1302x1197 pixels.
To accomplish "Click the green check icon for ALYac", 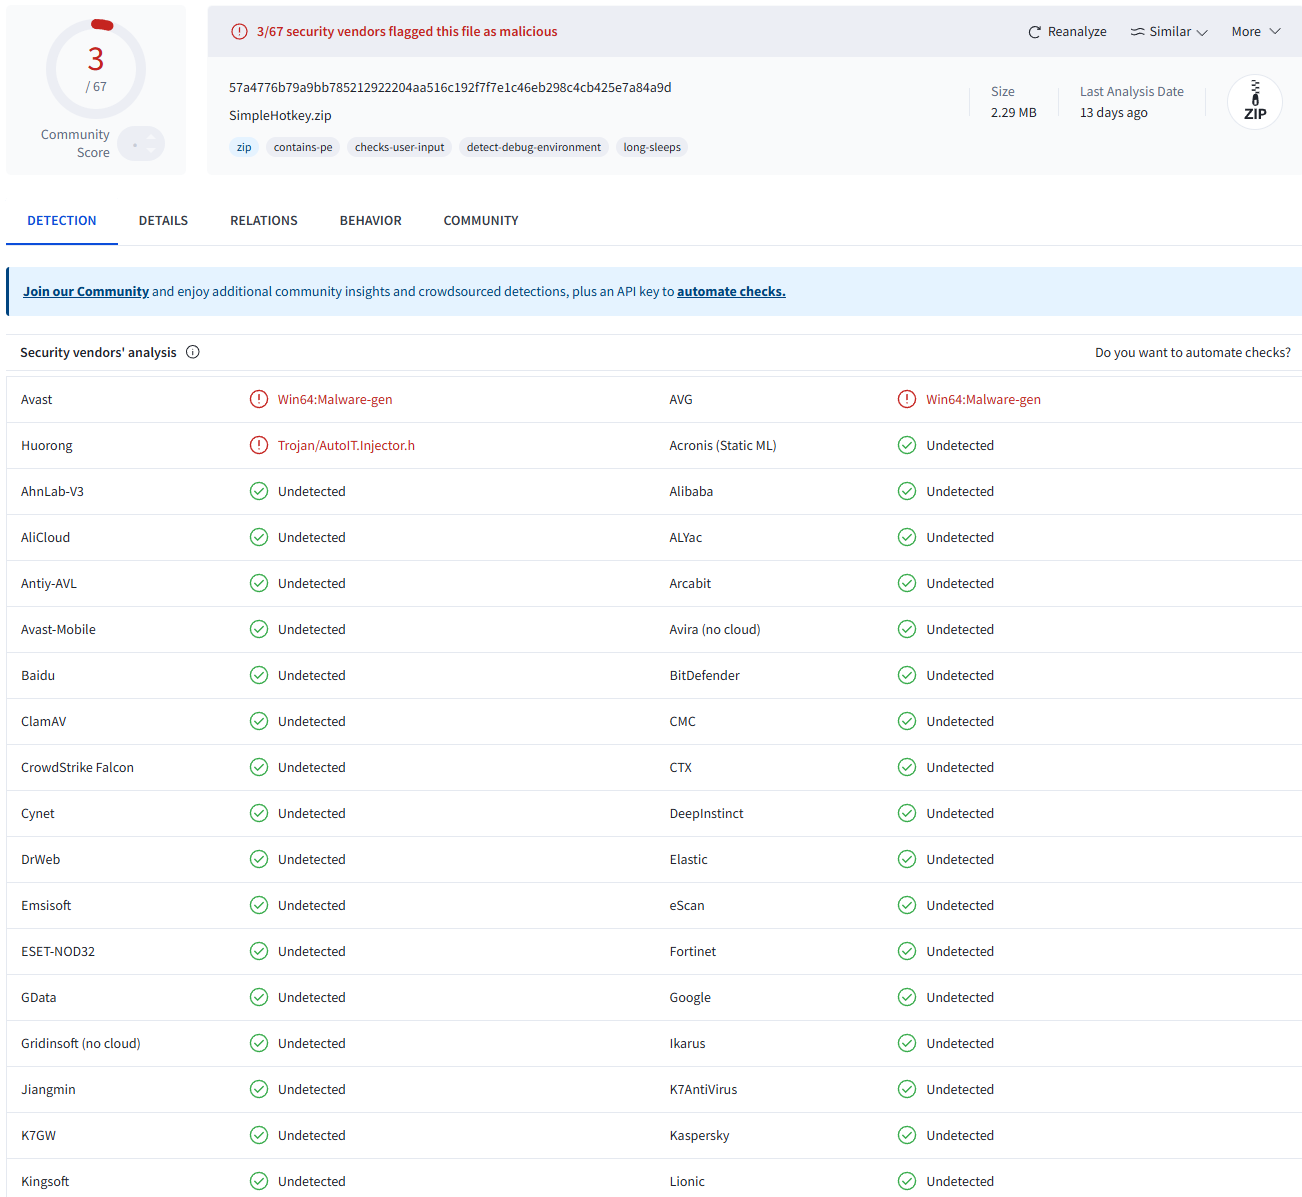I will coord(907,537).
